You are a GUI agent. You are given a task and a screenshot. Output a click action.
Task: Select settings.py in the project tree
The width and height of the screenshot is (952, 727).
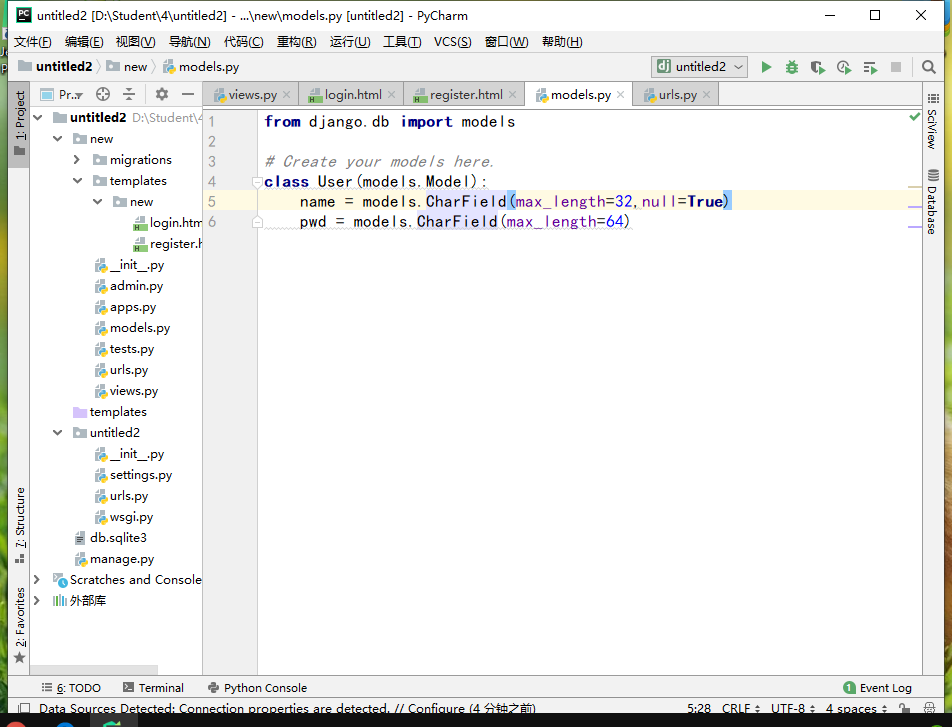pos(140,475)
